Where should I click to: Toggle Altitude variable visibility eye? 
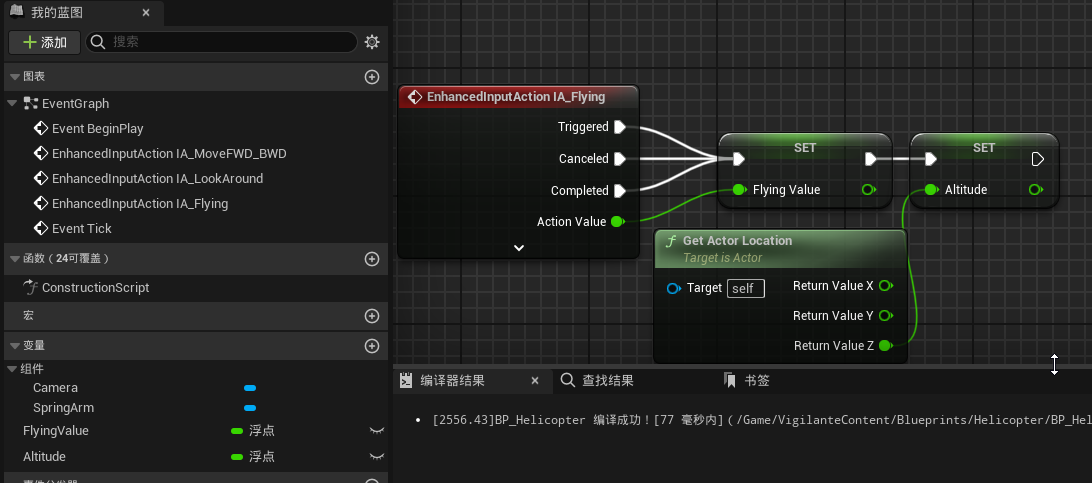(376, 457)
